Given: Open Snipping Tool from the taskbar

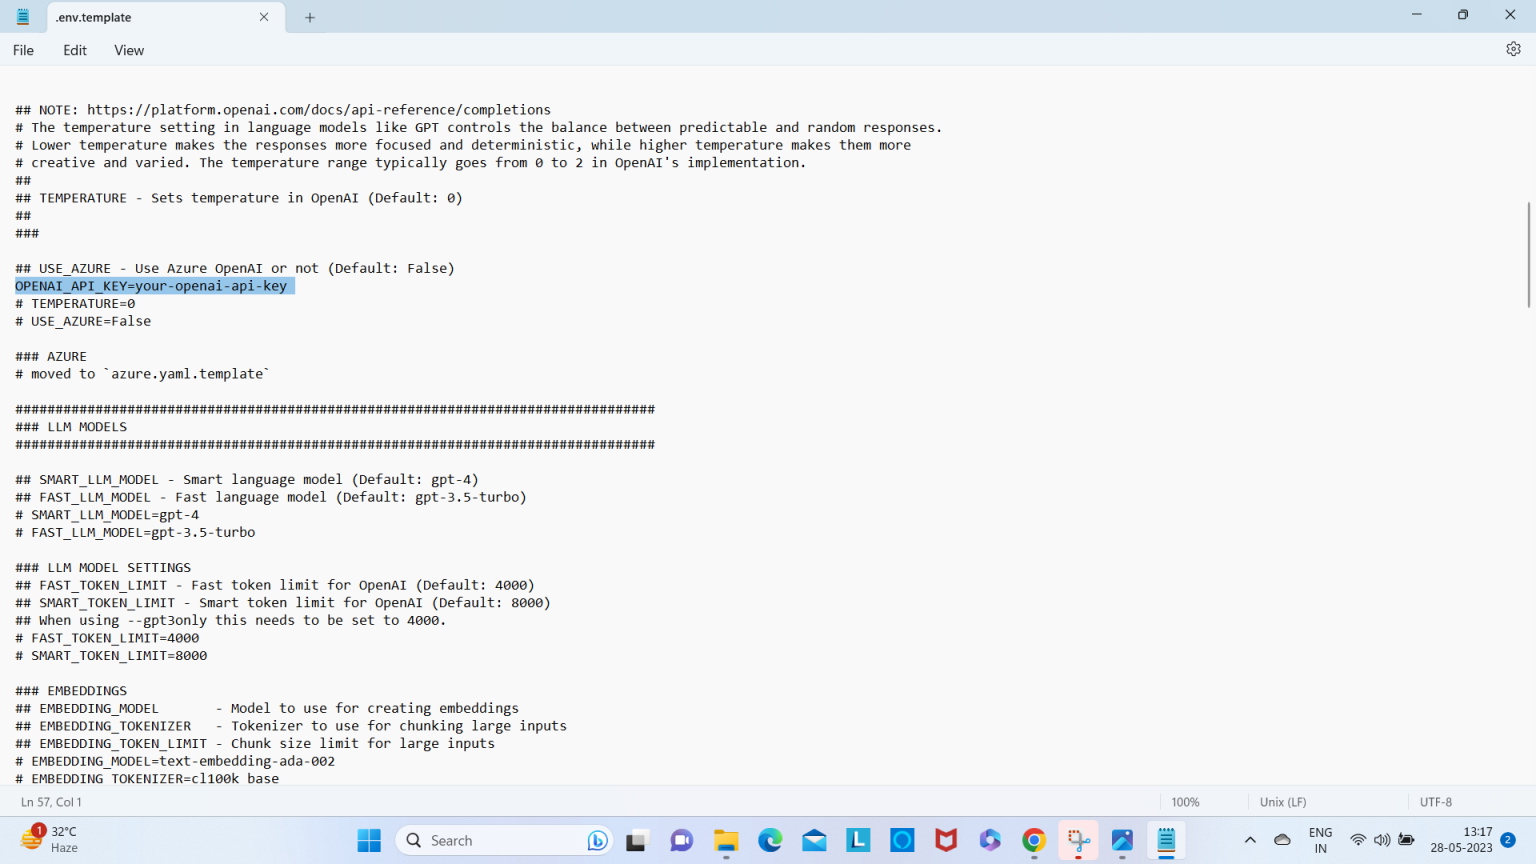Looking at the screenshot, I should [1078, 841].
